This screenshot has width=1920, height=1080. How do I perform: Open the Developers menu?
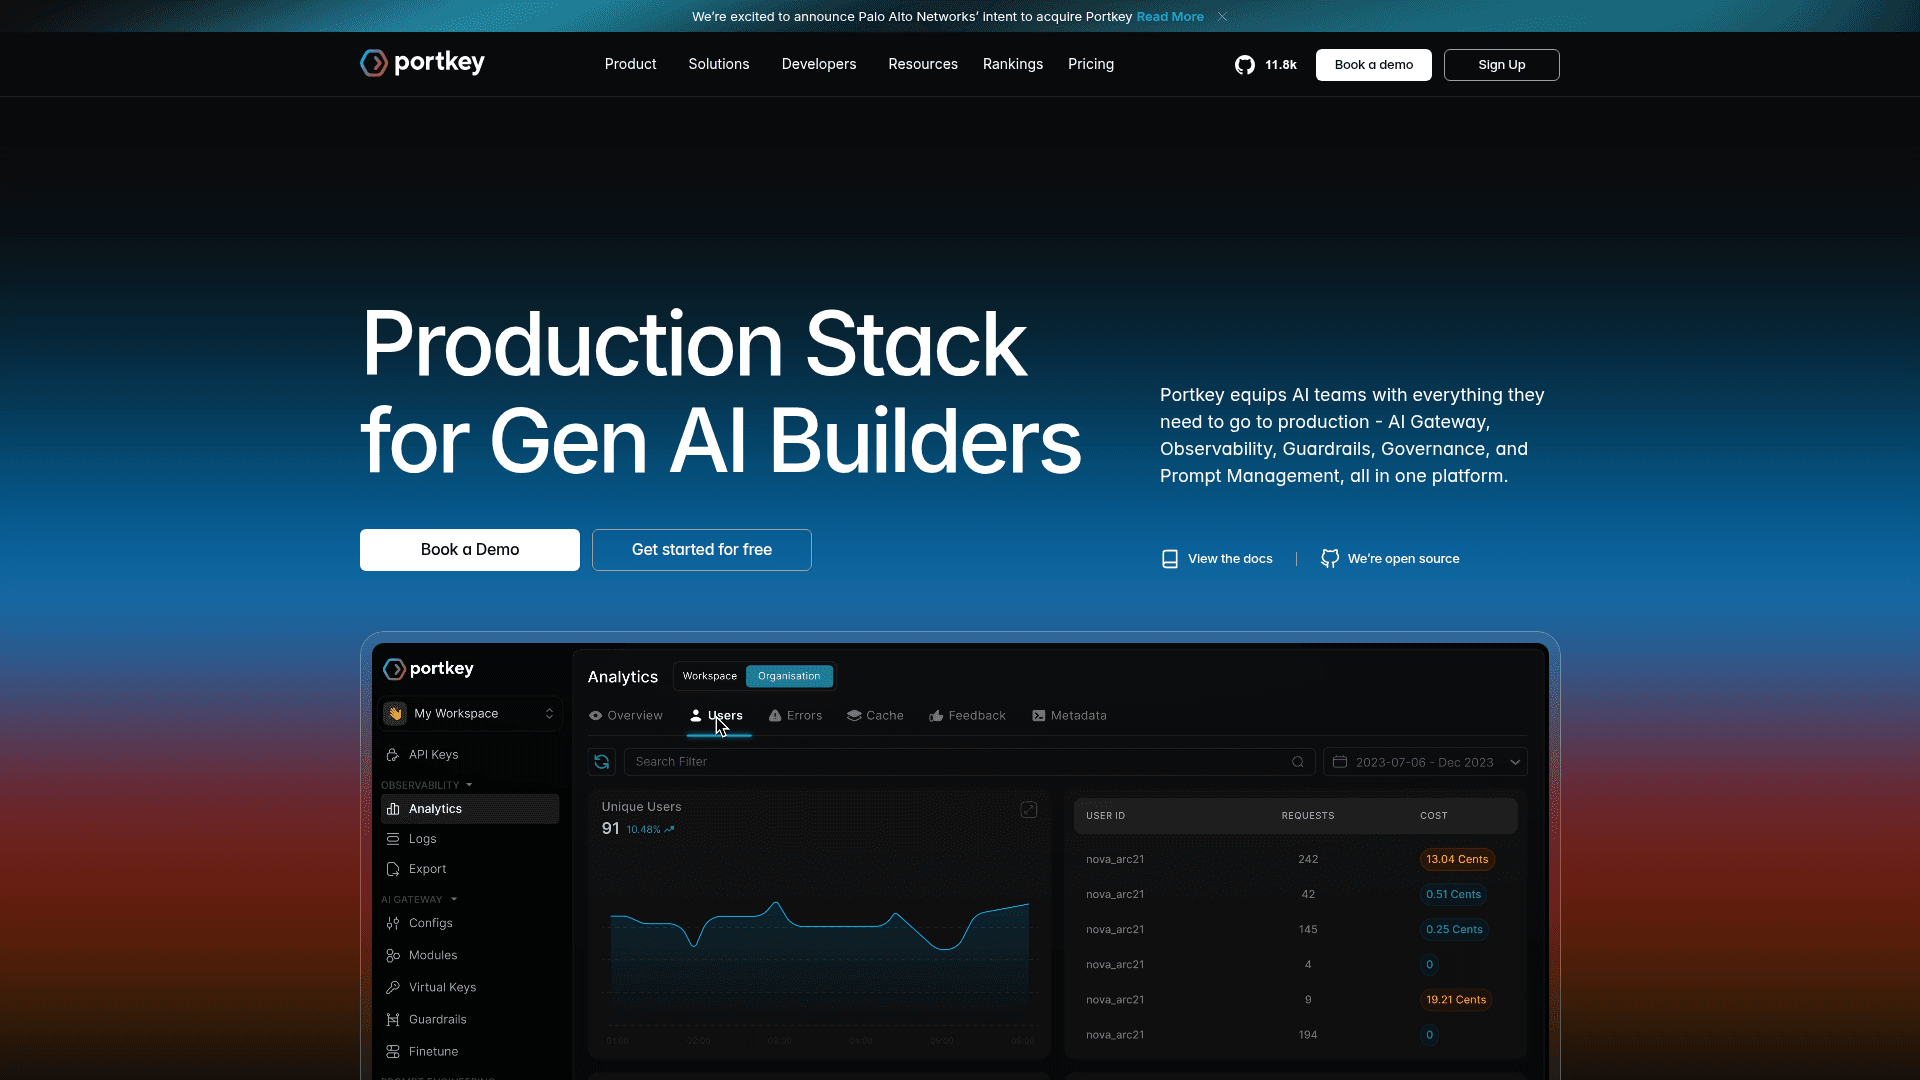[x=819, y=64]
